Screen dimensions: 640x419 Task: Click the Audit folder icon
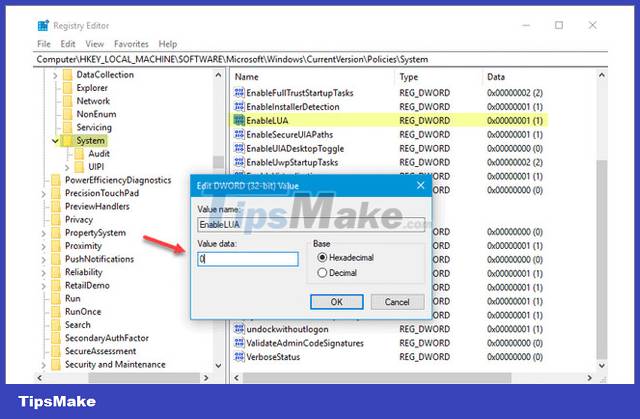click(x=79, y=153)
